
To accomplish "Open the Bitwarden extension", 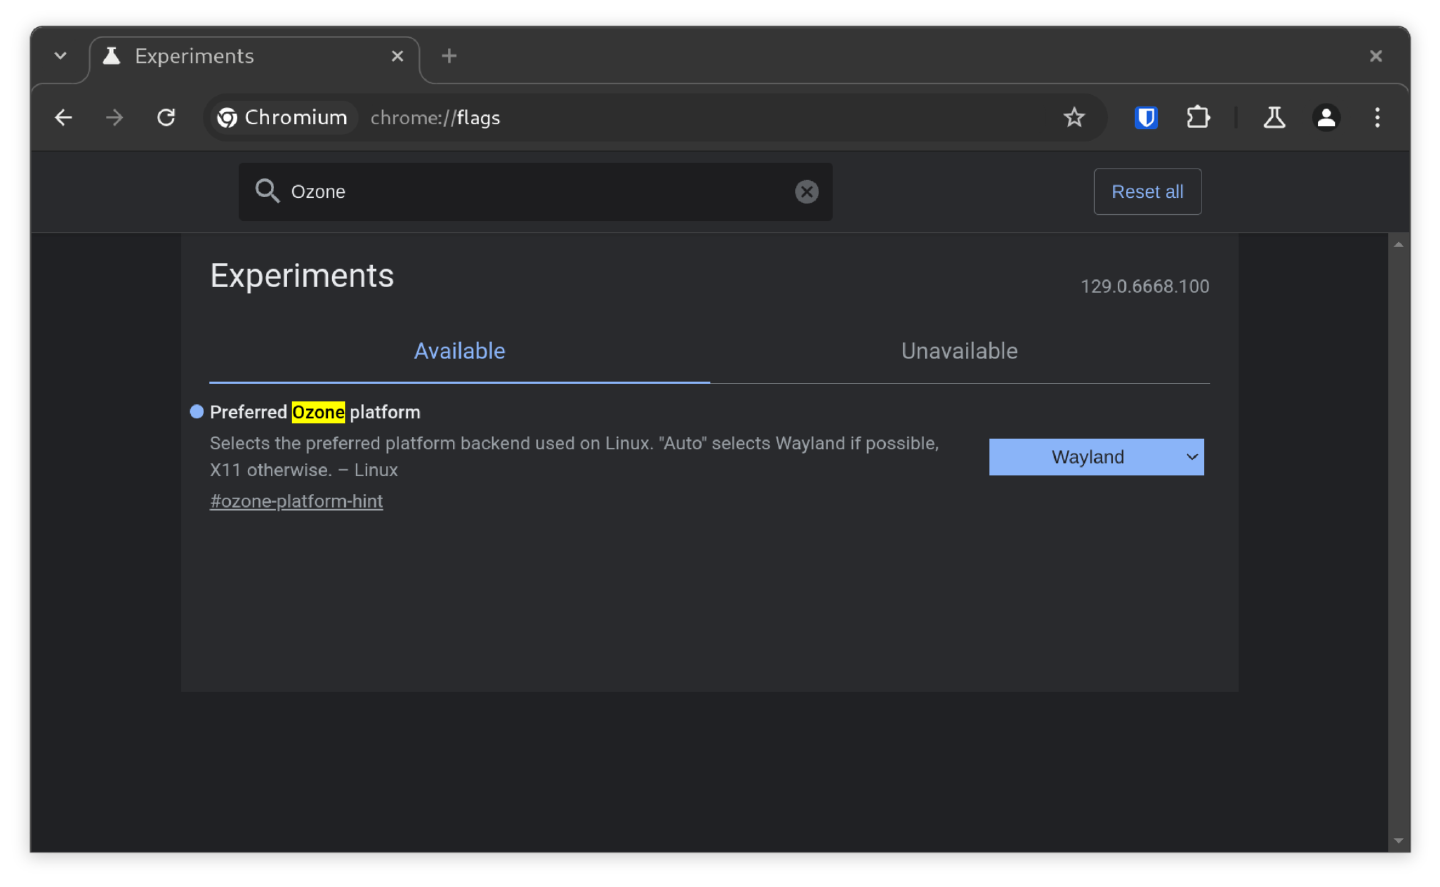I will [1146, 118].
